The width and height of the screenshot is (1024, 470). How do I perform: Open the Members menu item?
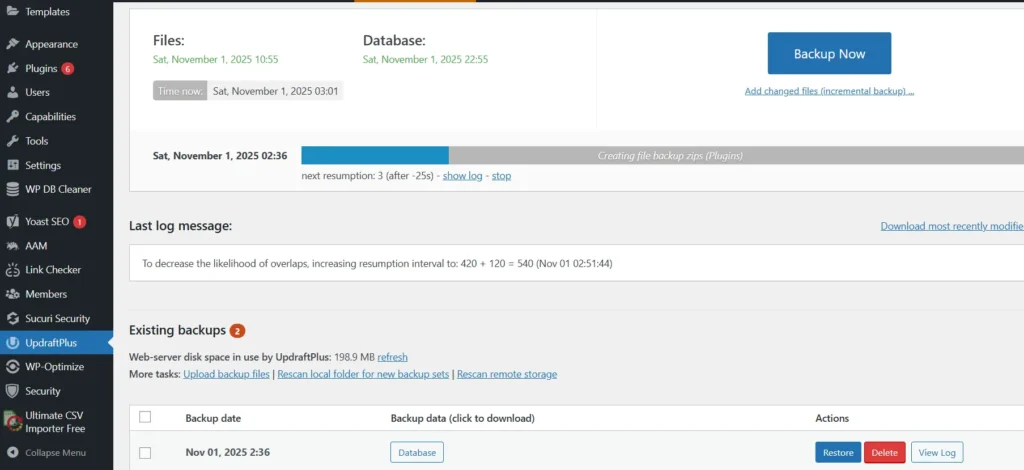click(46, 294)
